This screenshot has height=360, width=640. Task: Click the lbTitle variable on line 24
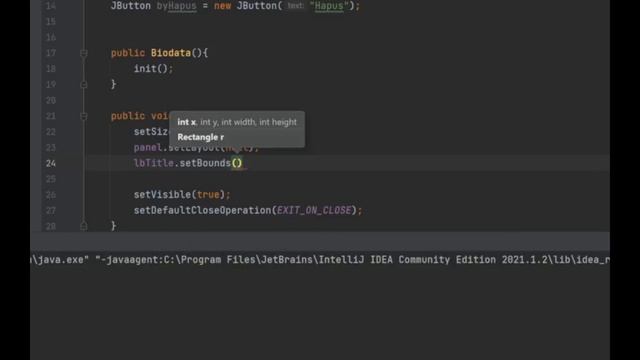click(153, 163)
